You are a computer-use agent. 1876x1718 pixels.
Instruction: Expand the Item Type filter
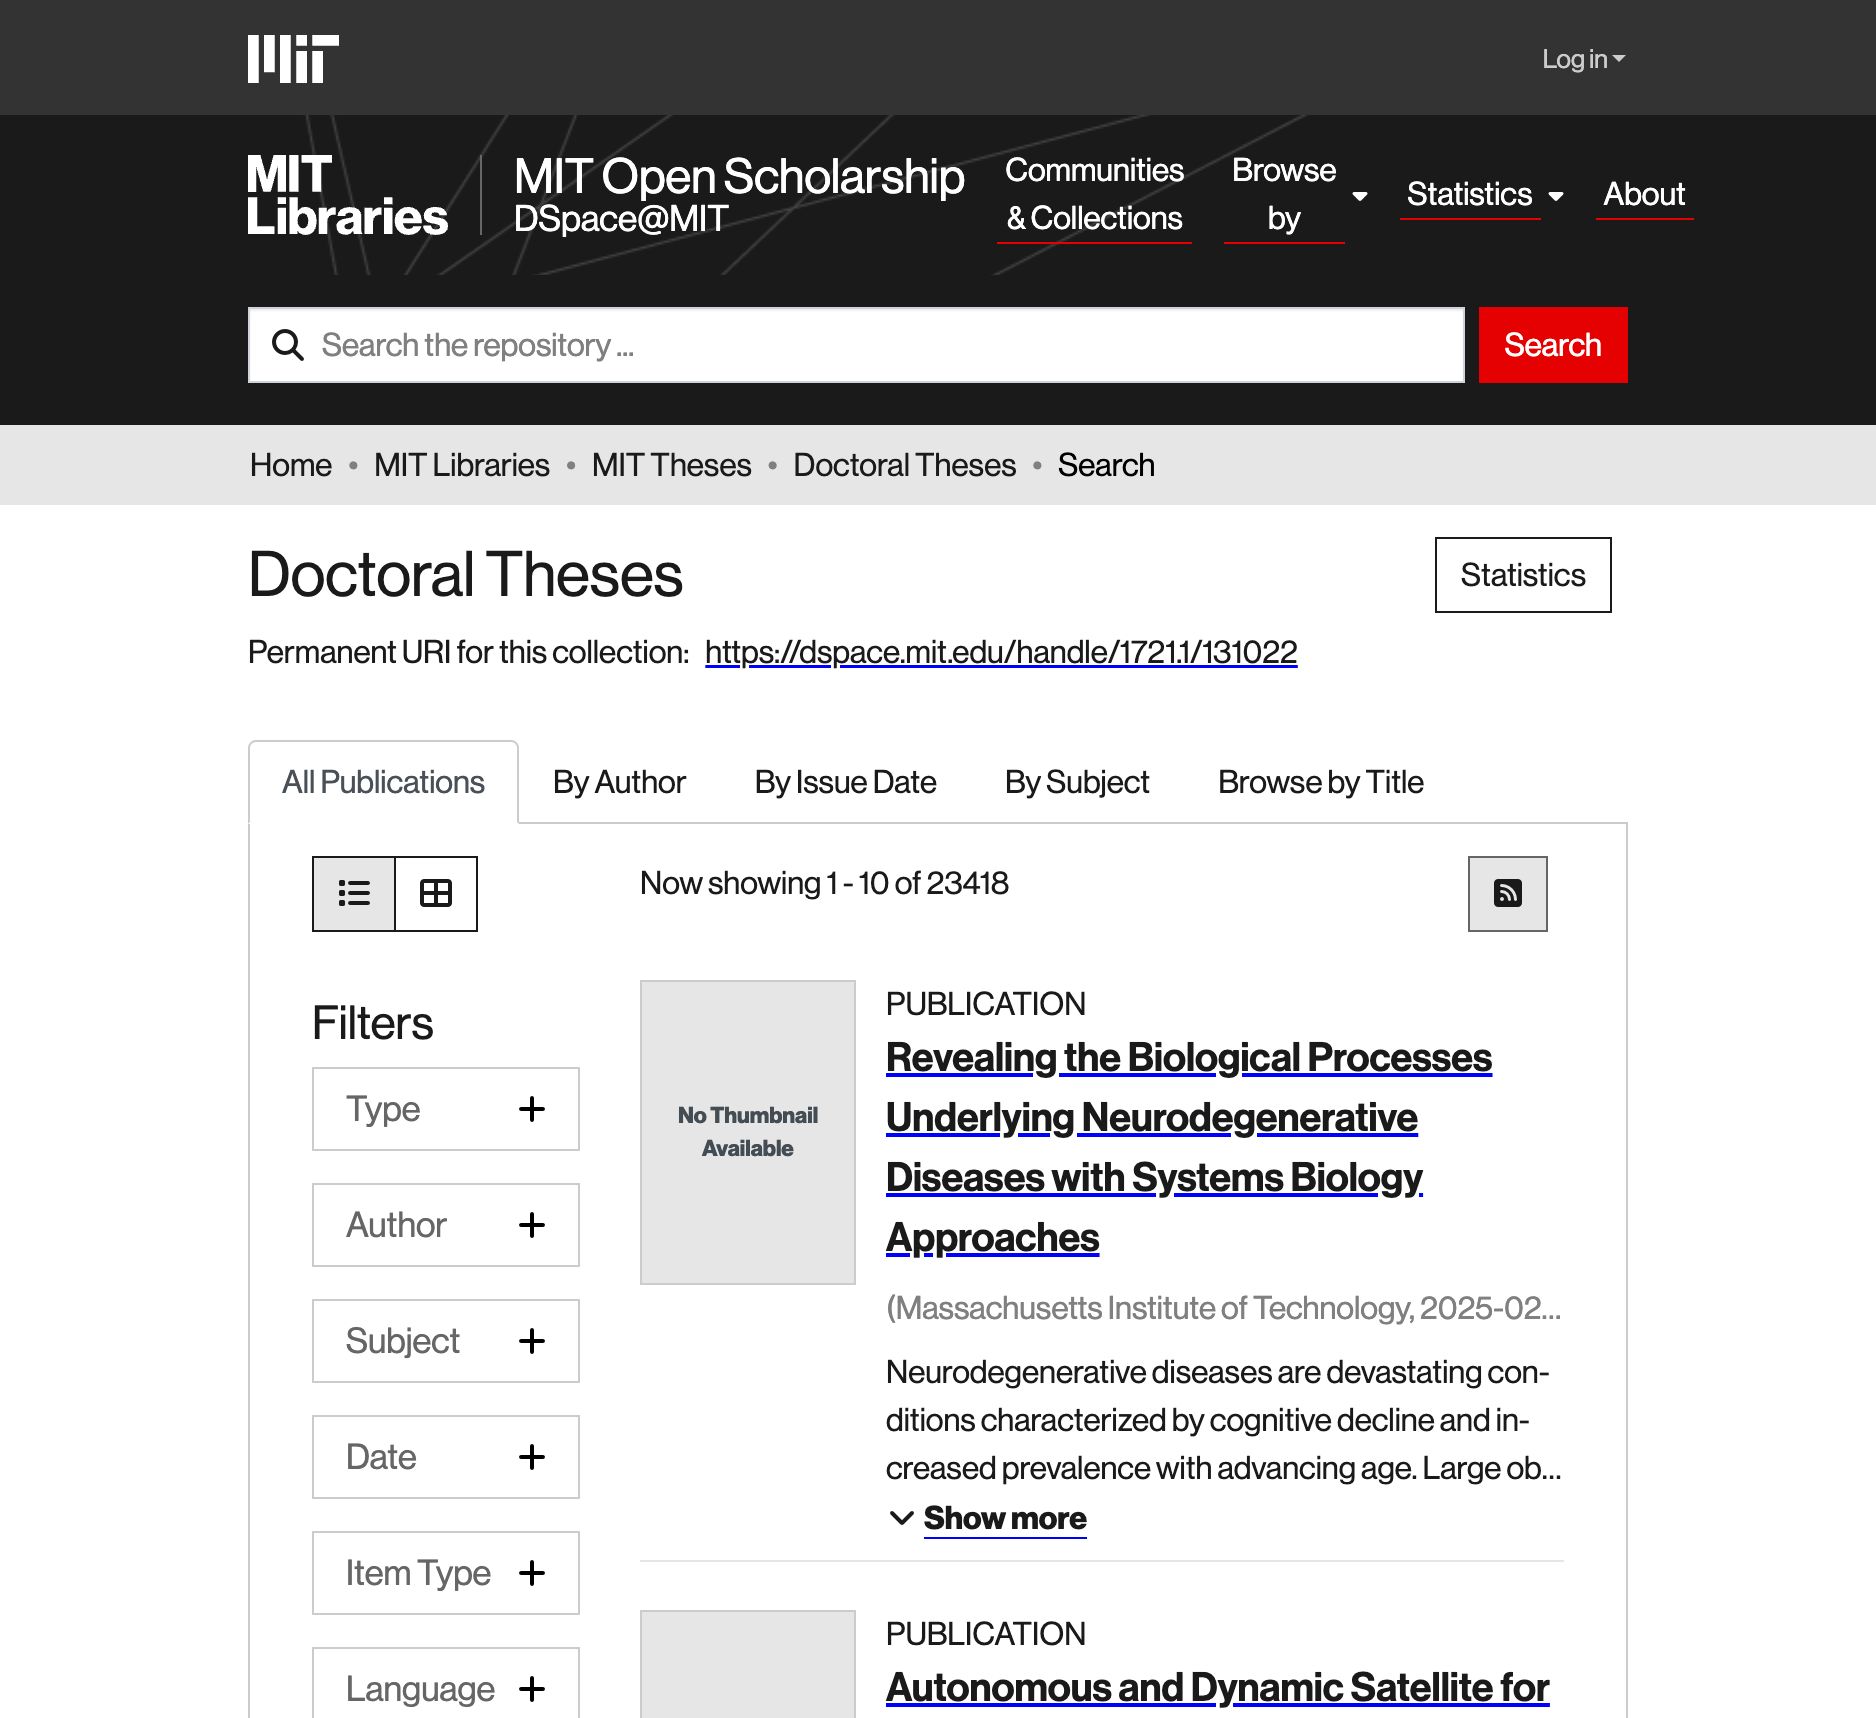(446, 1572)
